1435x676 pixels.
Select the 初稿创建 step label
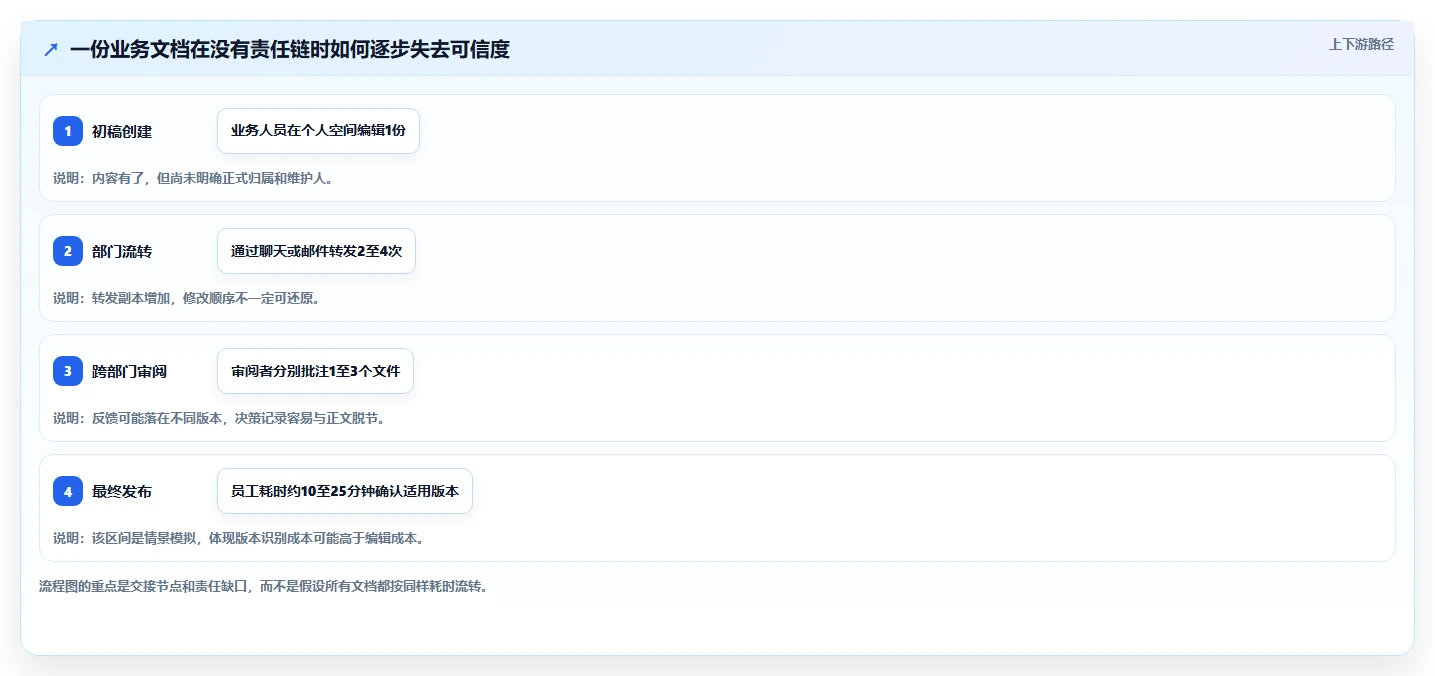tap(122, 131)
